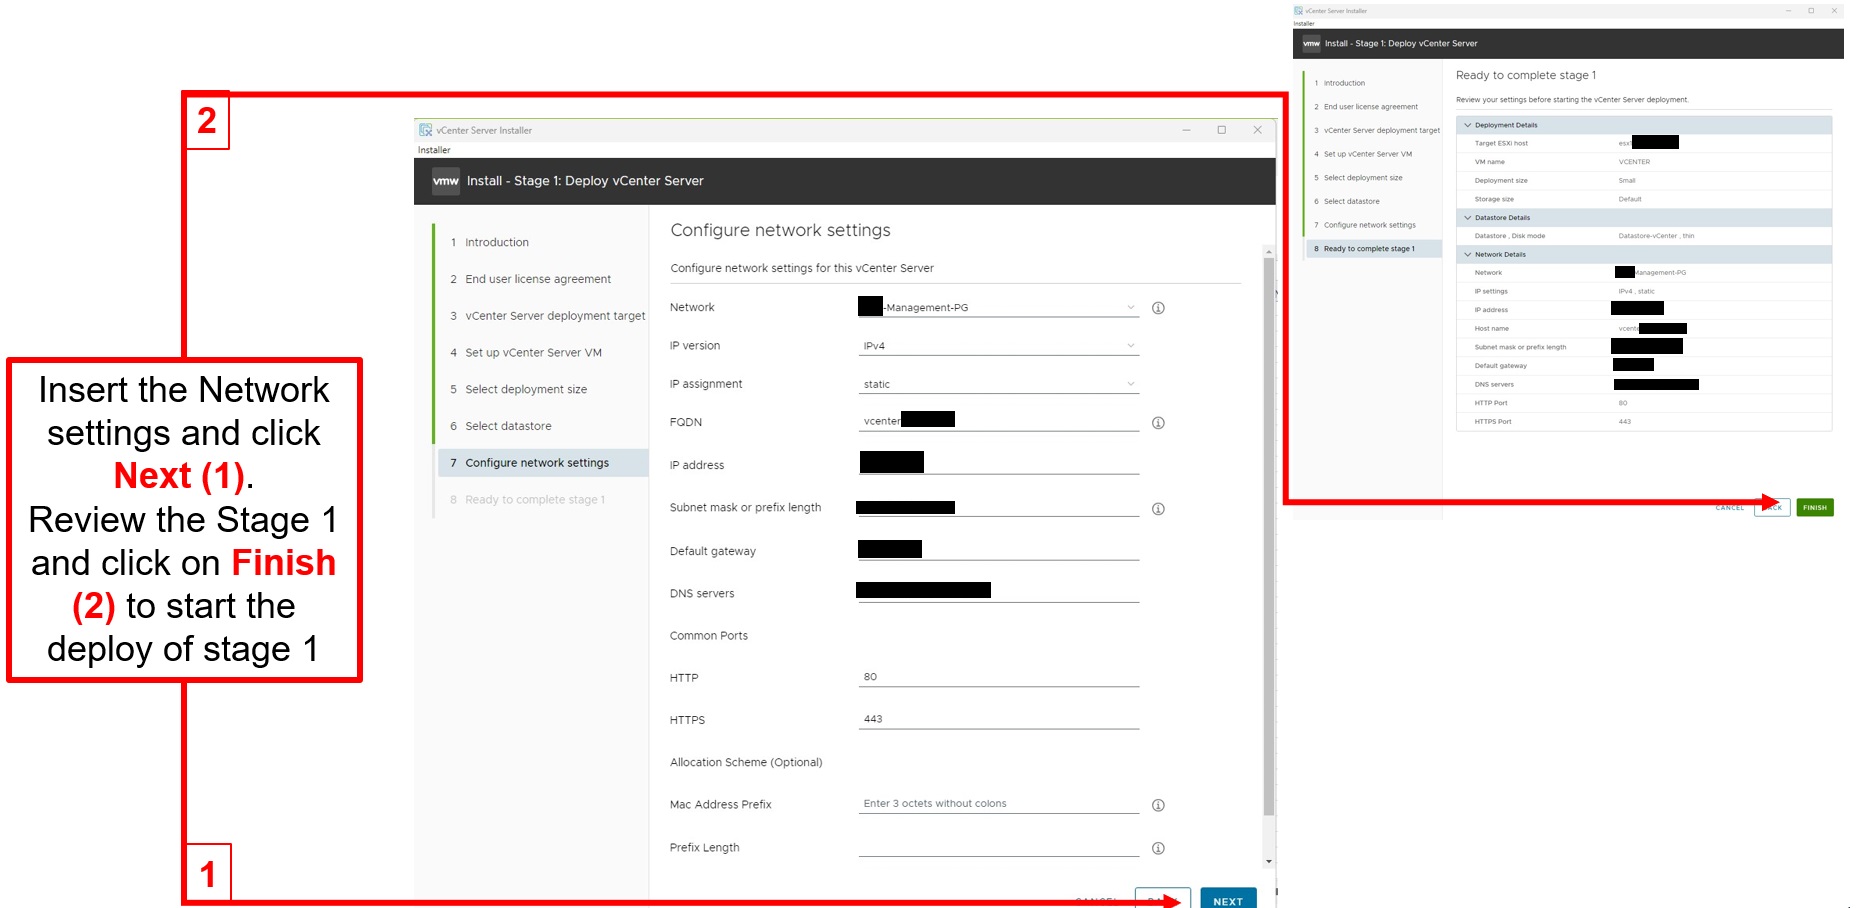Click the HTTPS port field showing 443
The image size is (1856, 908).
998,719
